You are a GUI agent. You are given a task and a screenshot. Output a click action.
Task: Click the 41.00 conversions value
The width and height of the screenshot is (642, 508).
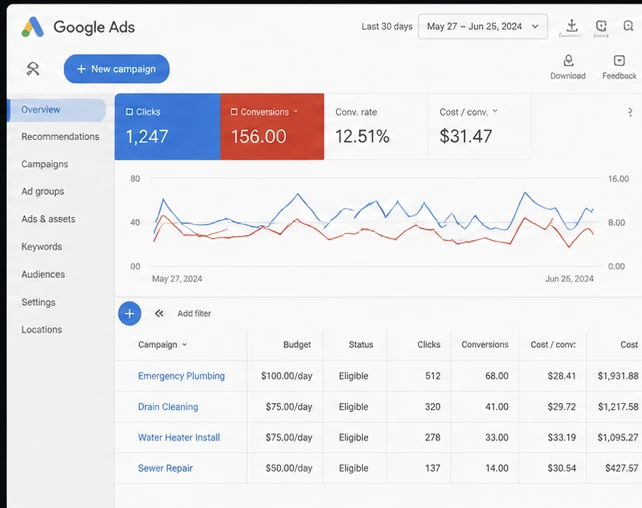pos(497,407)
